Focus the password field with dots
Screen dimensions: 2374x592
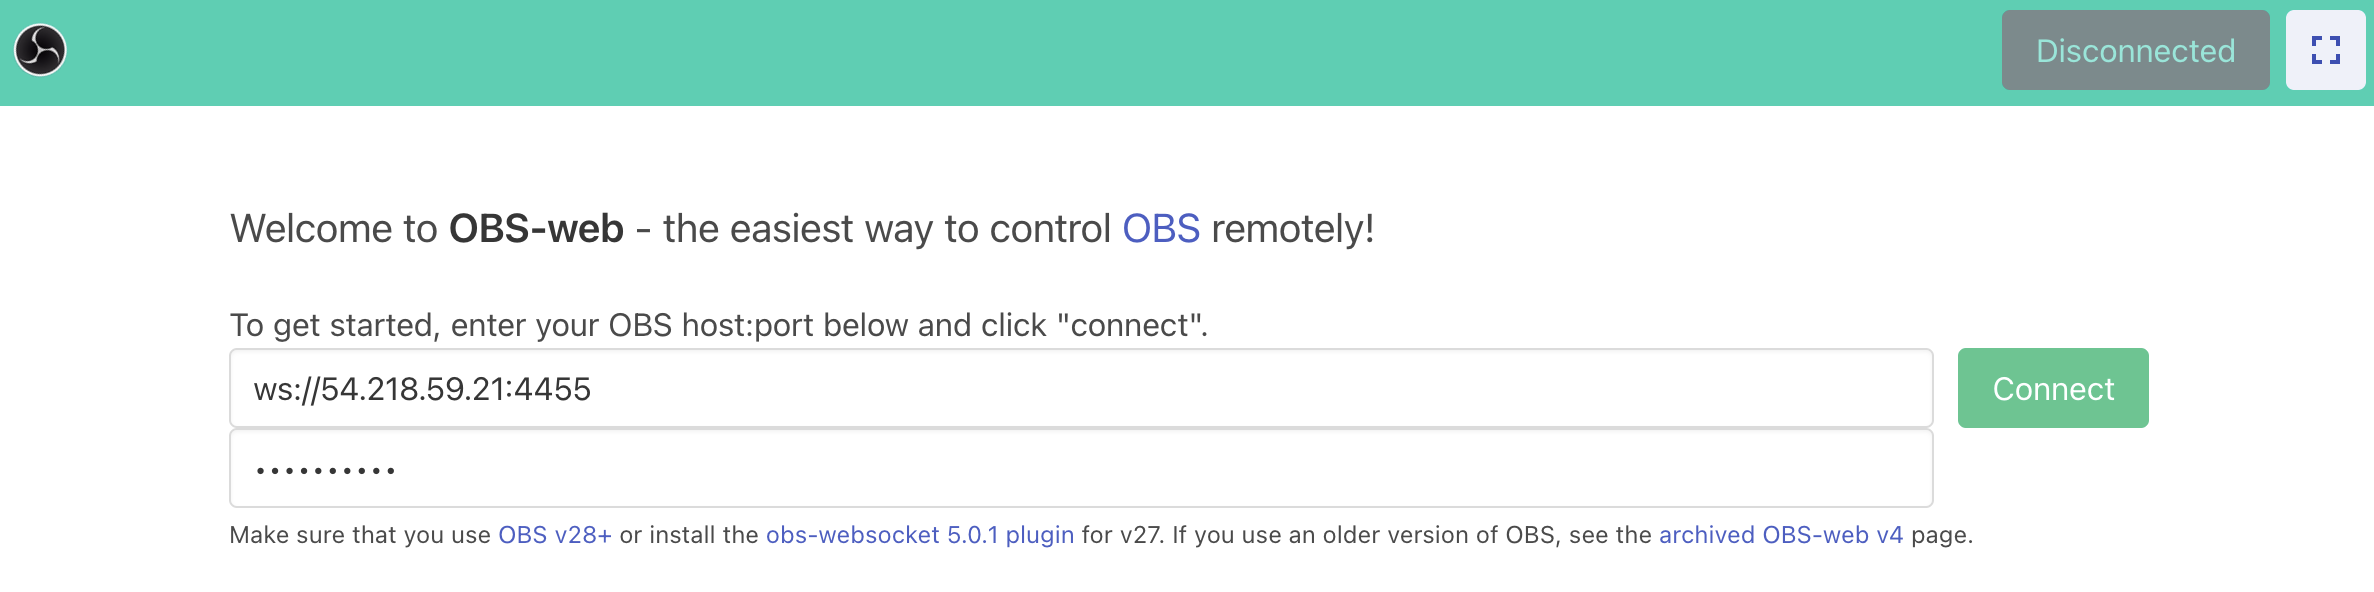pos(1080,469)
